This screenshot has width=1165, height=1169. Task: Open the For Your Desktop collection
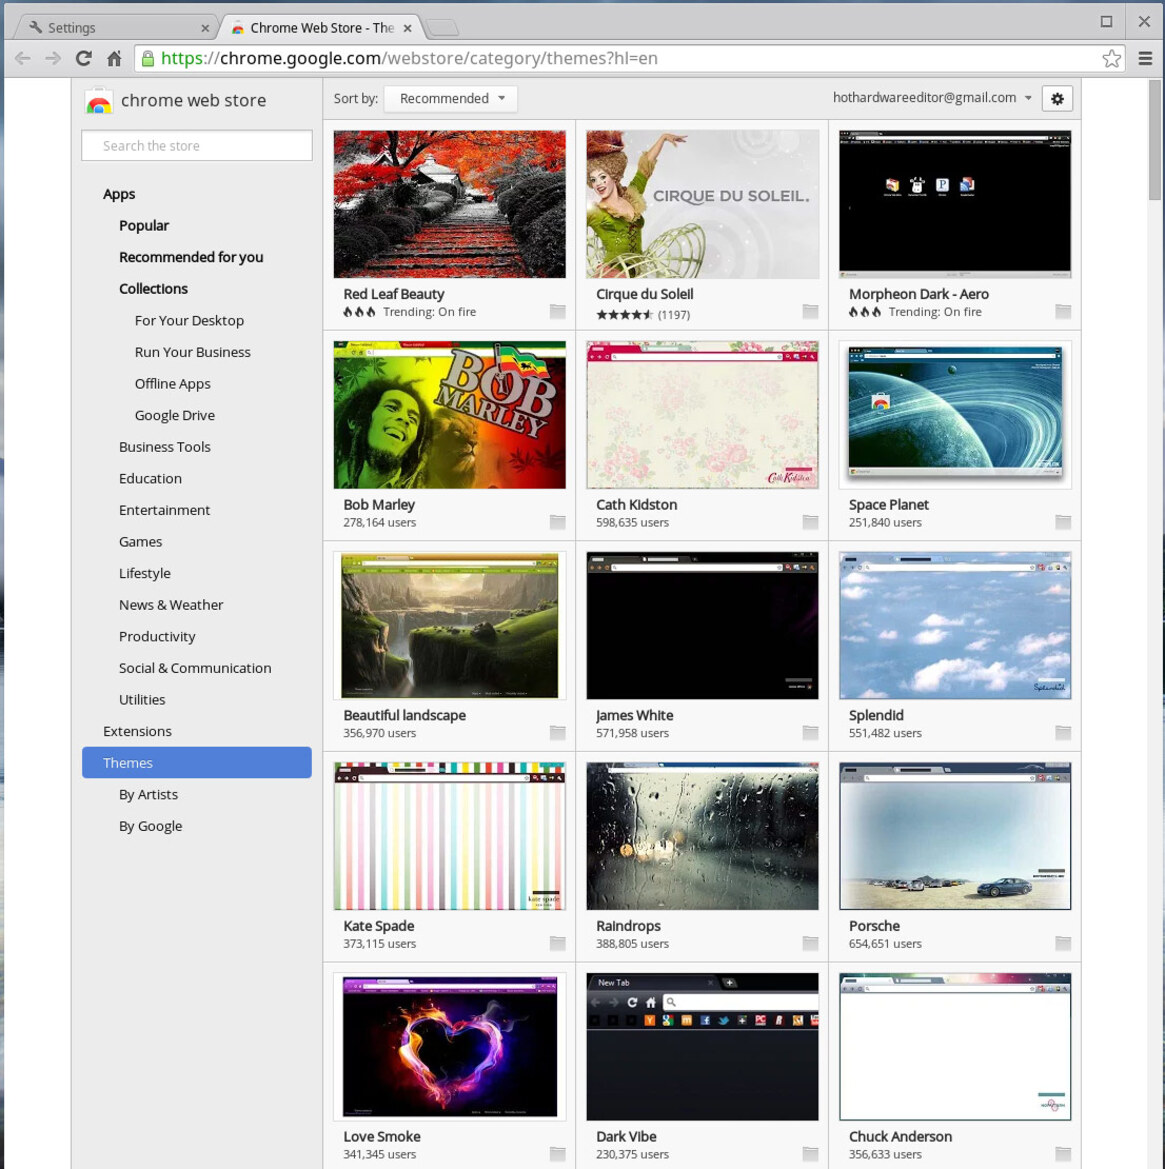189,321
